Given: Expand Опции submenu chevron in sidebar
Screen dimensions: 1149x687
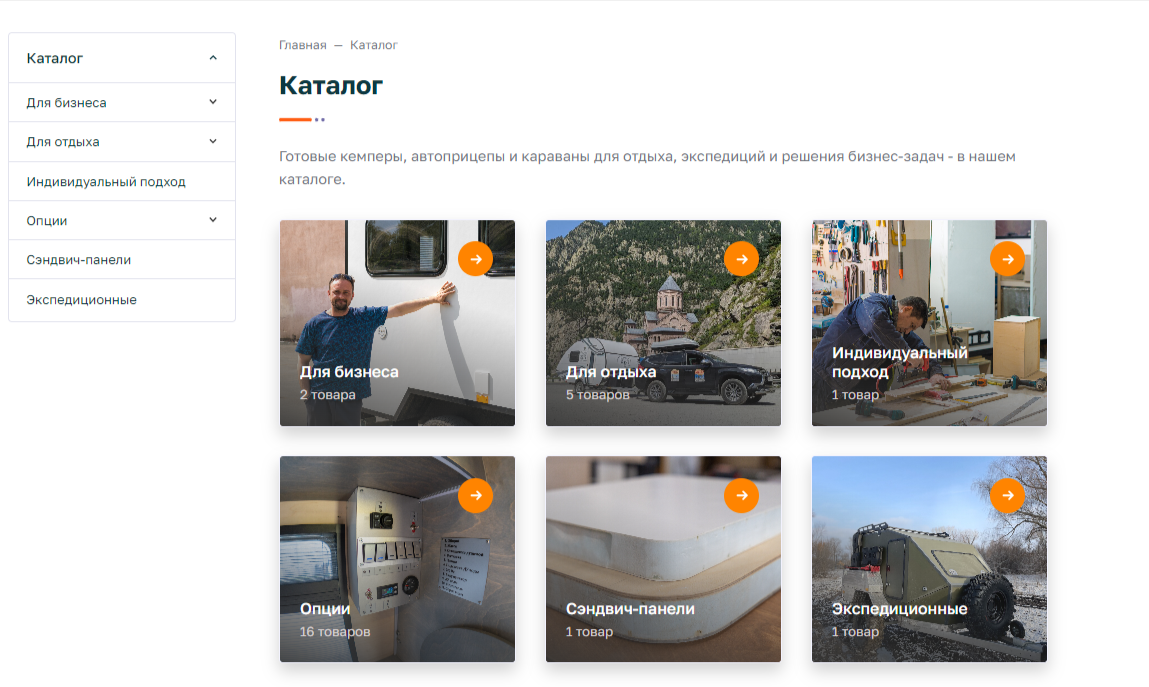Looking at the screenshot, I should click(213, 220).
